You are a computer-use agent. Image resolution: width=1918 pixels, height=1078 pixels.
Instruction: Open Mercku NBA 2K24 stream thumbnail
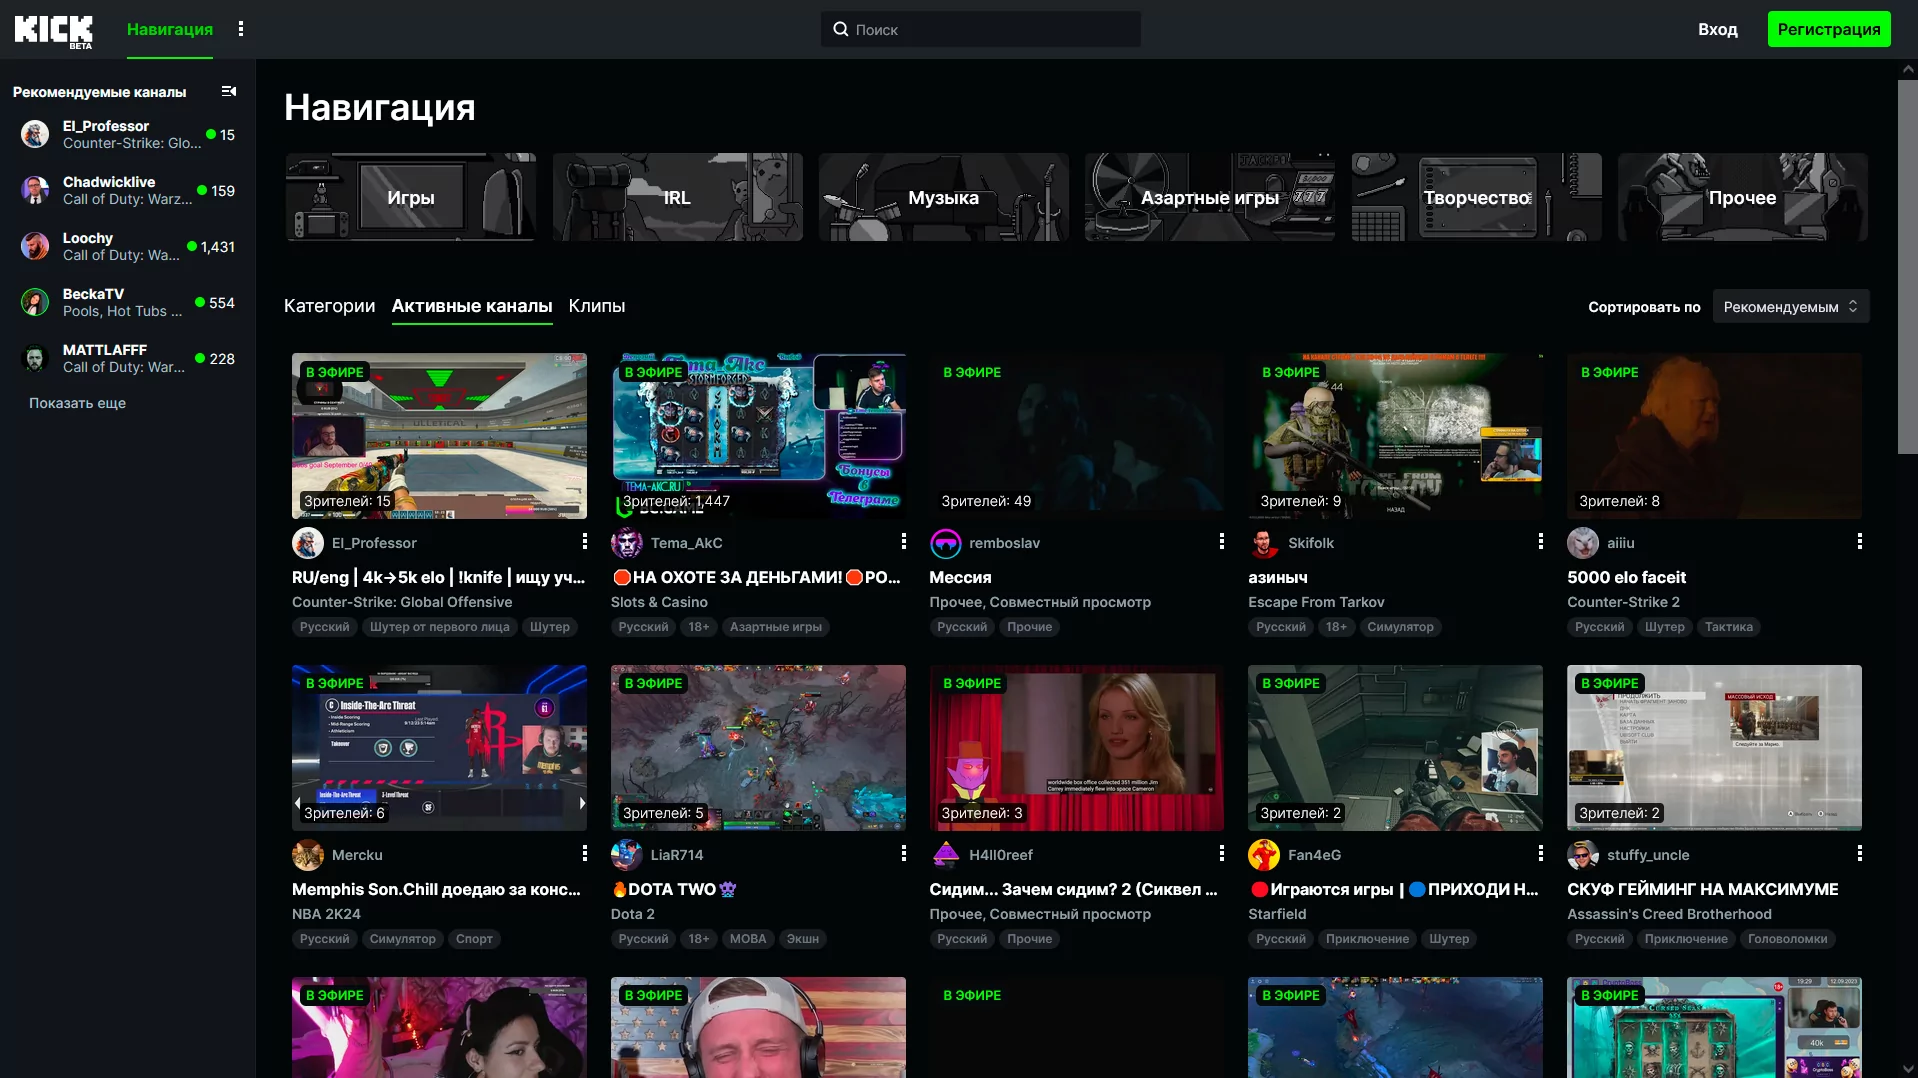coord(439,748)
